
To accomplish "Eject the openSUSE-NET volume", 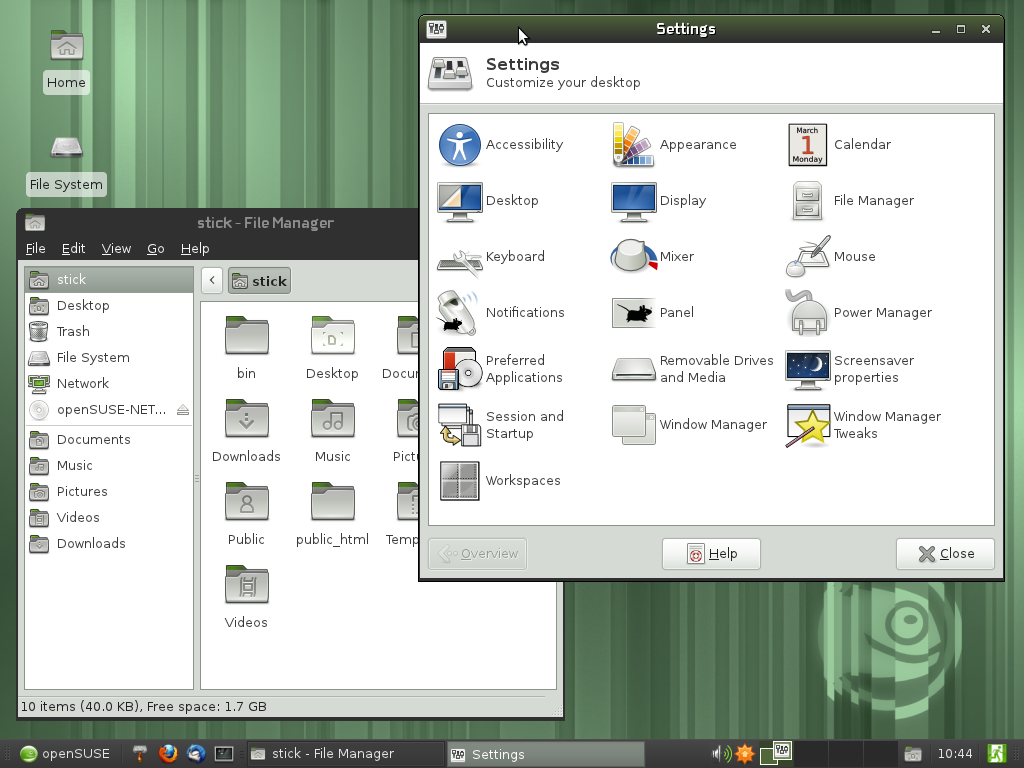I will tap(182, 410).
